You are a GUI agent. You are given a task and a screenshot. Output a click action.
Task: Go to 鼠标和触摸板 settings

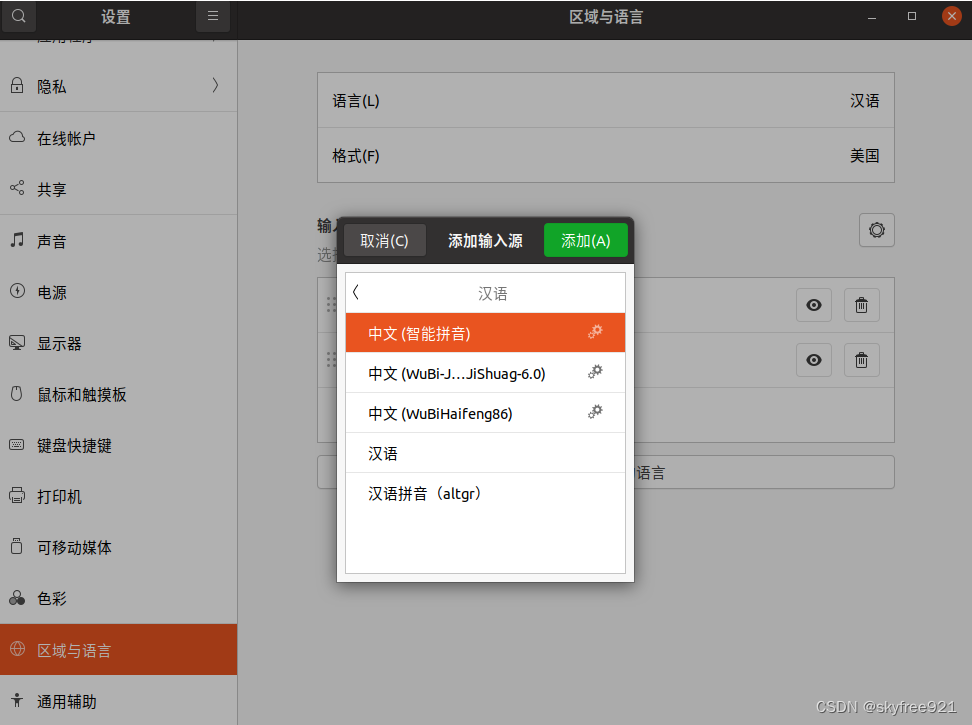118,394
